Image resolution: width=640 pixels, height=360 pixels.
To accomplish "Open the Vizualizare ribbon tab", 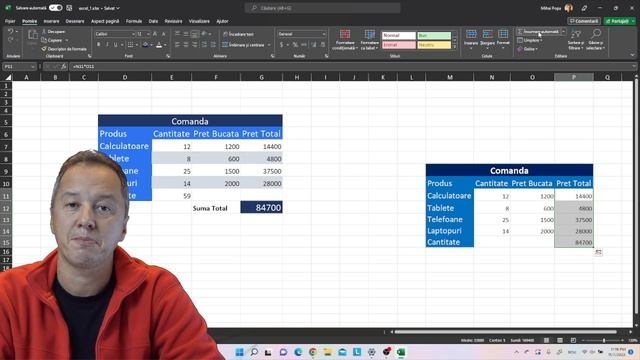I will pos(199,21).
